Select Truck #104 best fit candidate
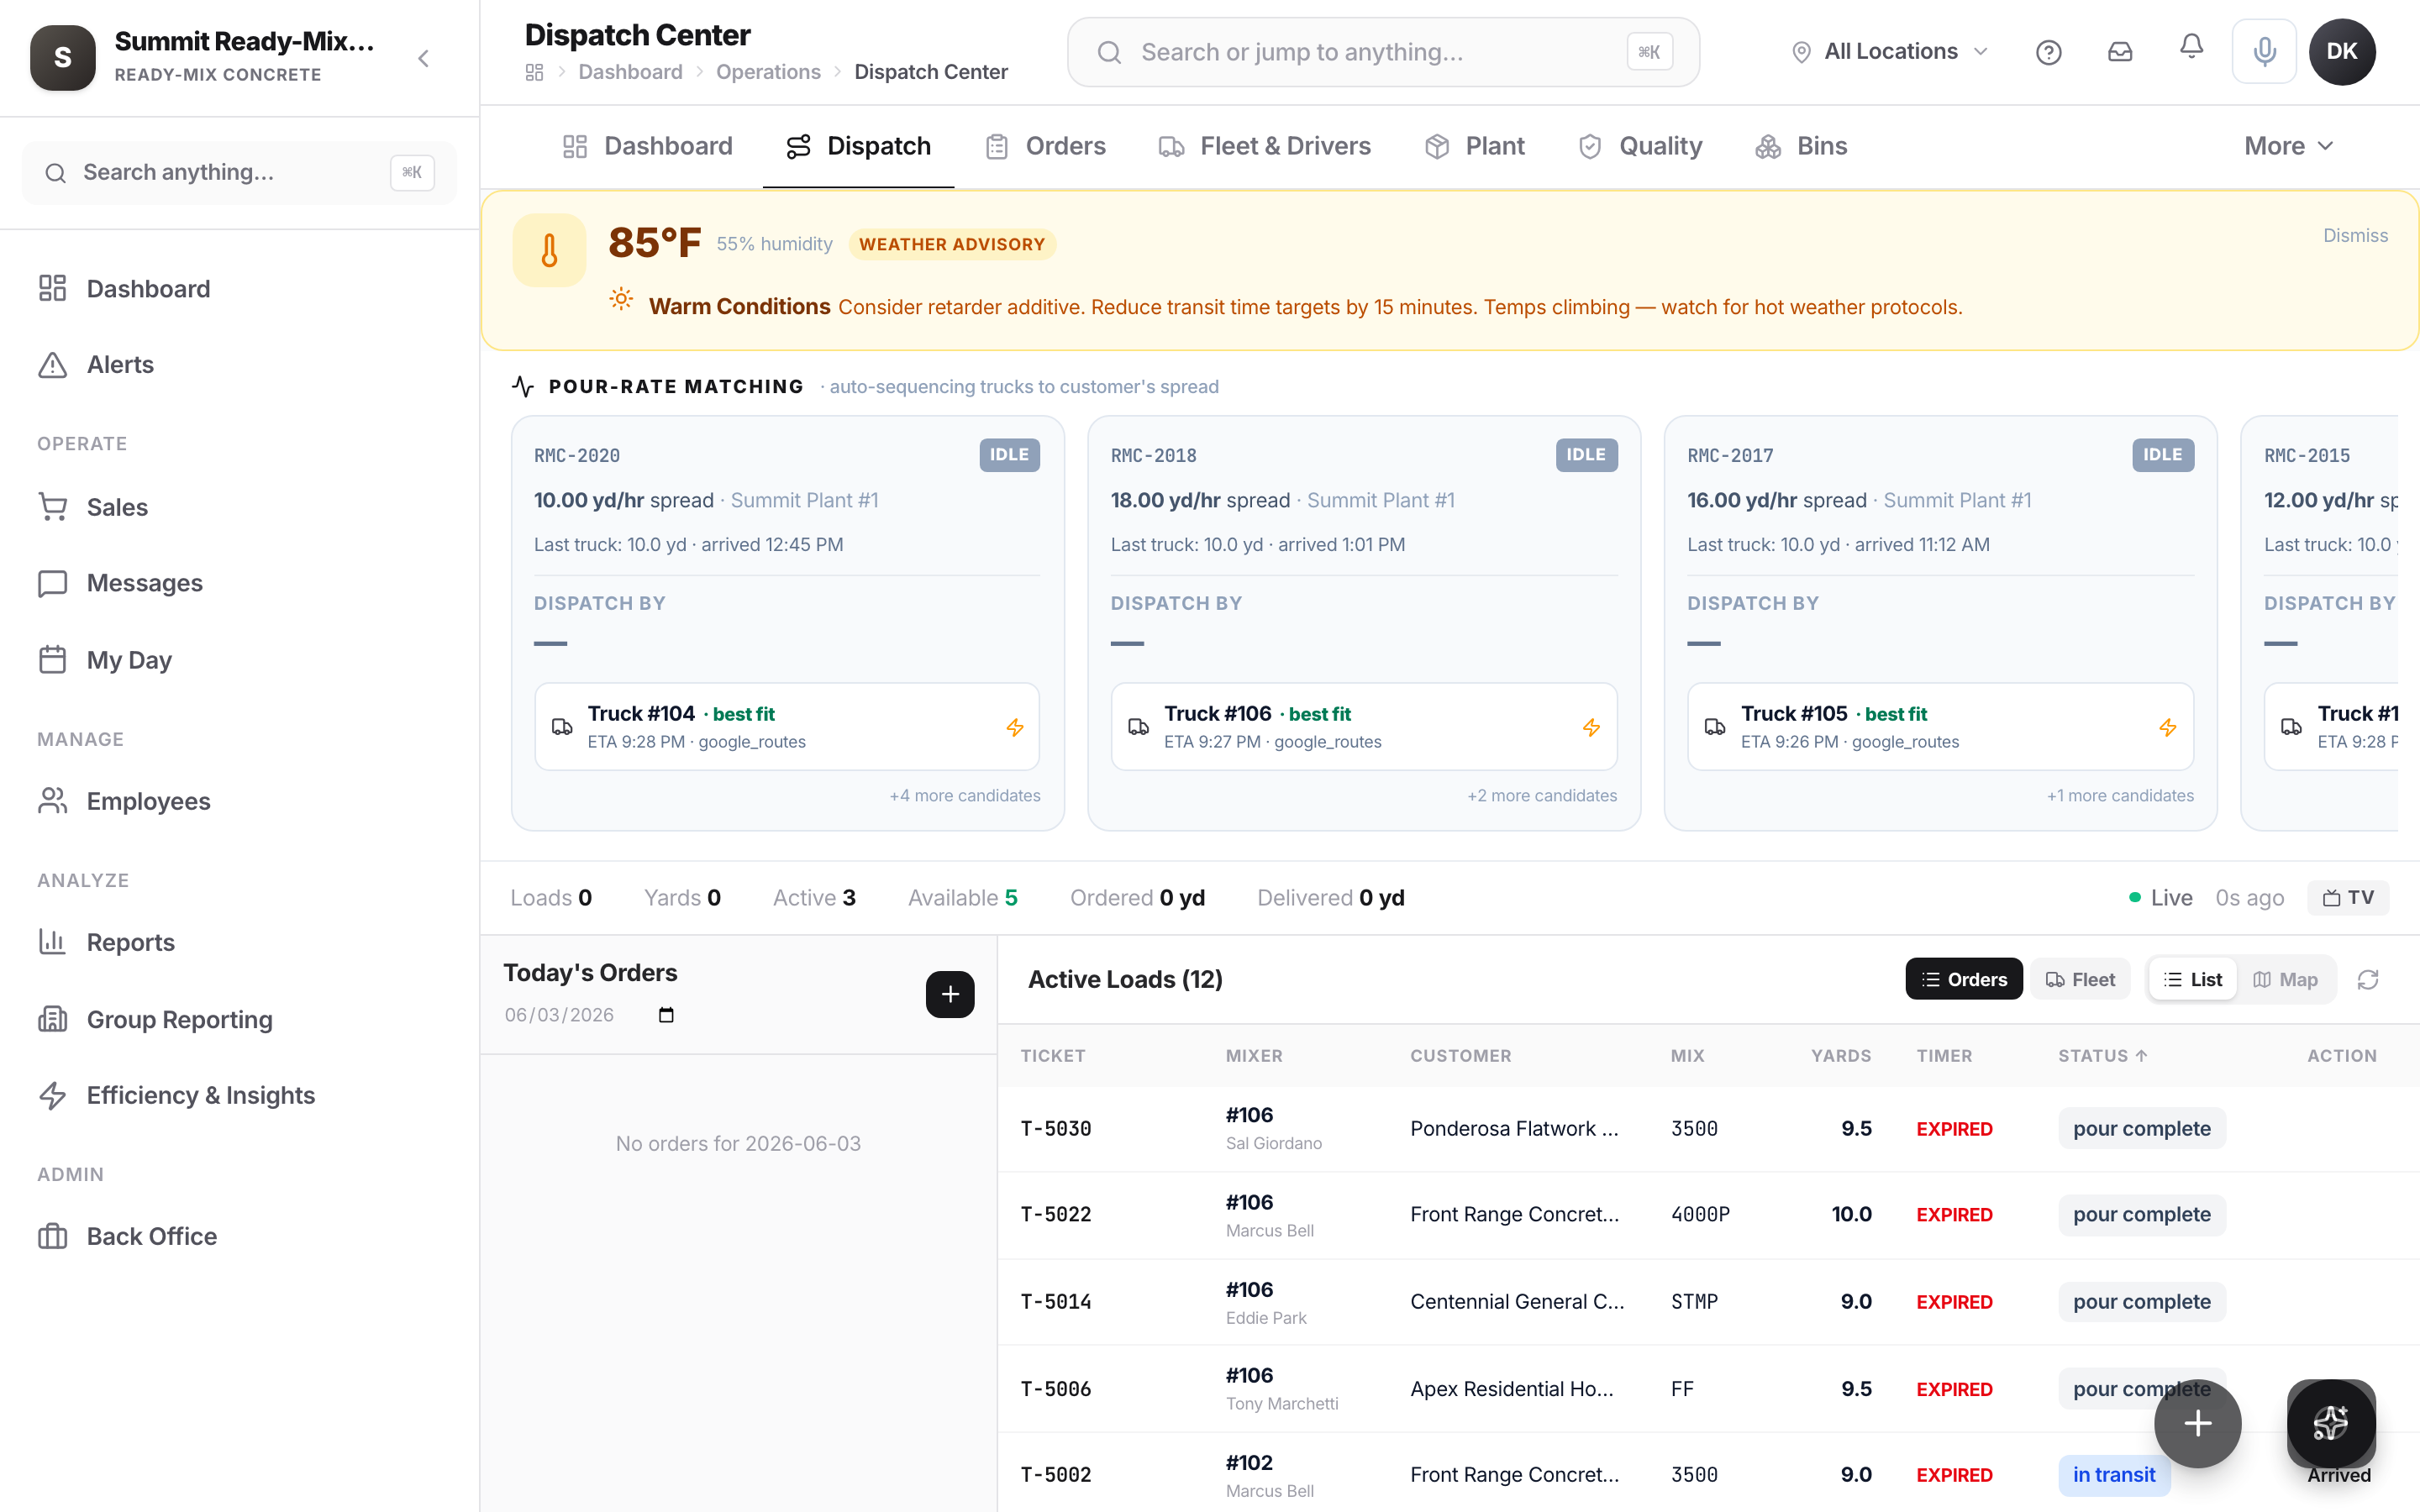The width and height of the screenshot is (2420, 1512). [787, 727]
